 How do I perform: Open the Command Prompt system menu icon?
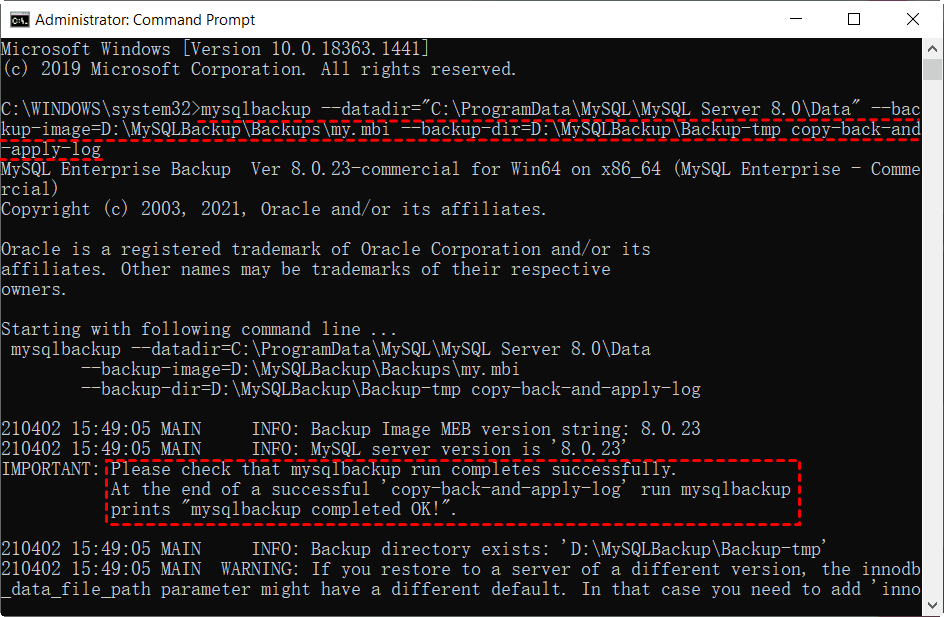pos(18,19)
